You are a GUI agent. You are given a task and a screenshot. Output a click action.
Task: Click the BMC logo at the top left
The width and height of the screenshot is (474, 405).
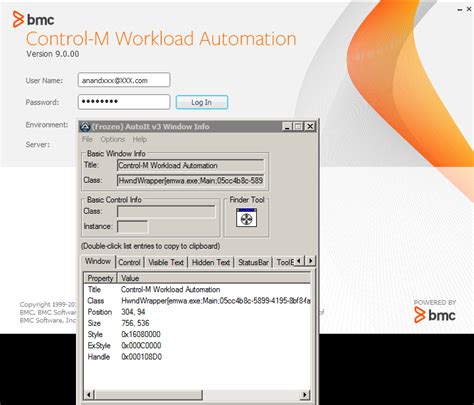(x=33, y=19)
